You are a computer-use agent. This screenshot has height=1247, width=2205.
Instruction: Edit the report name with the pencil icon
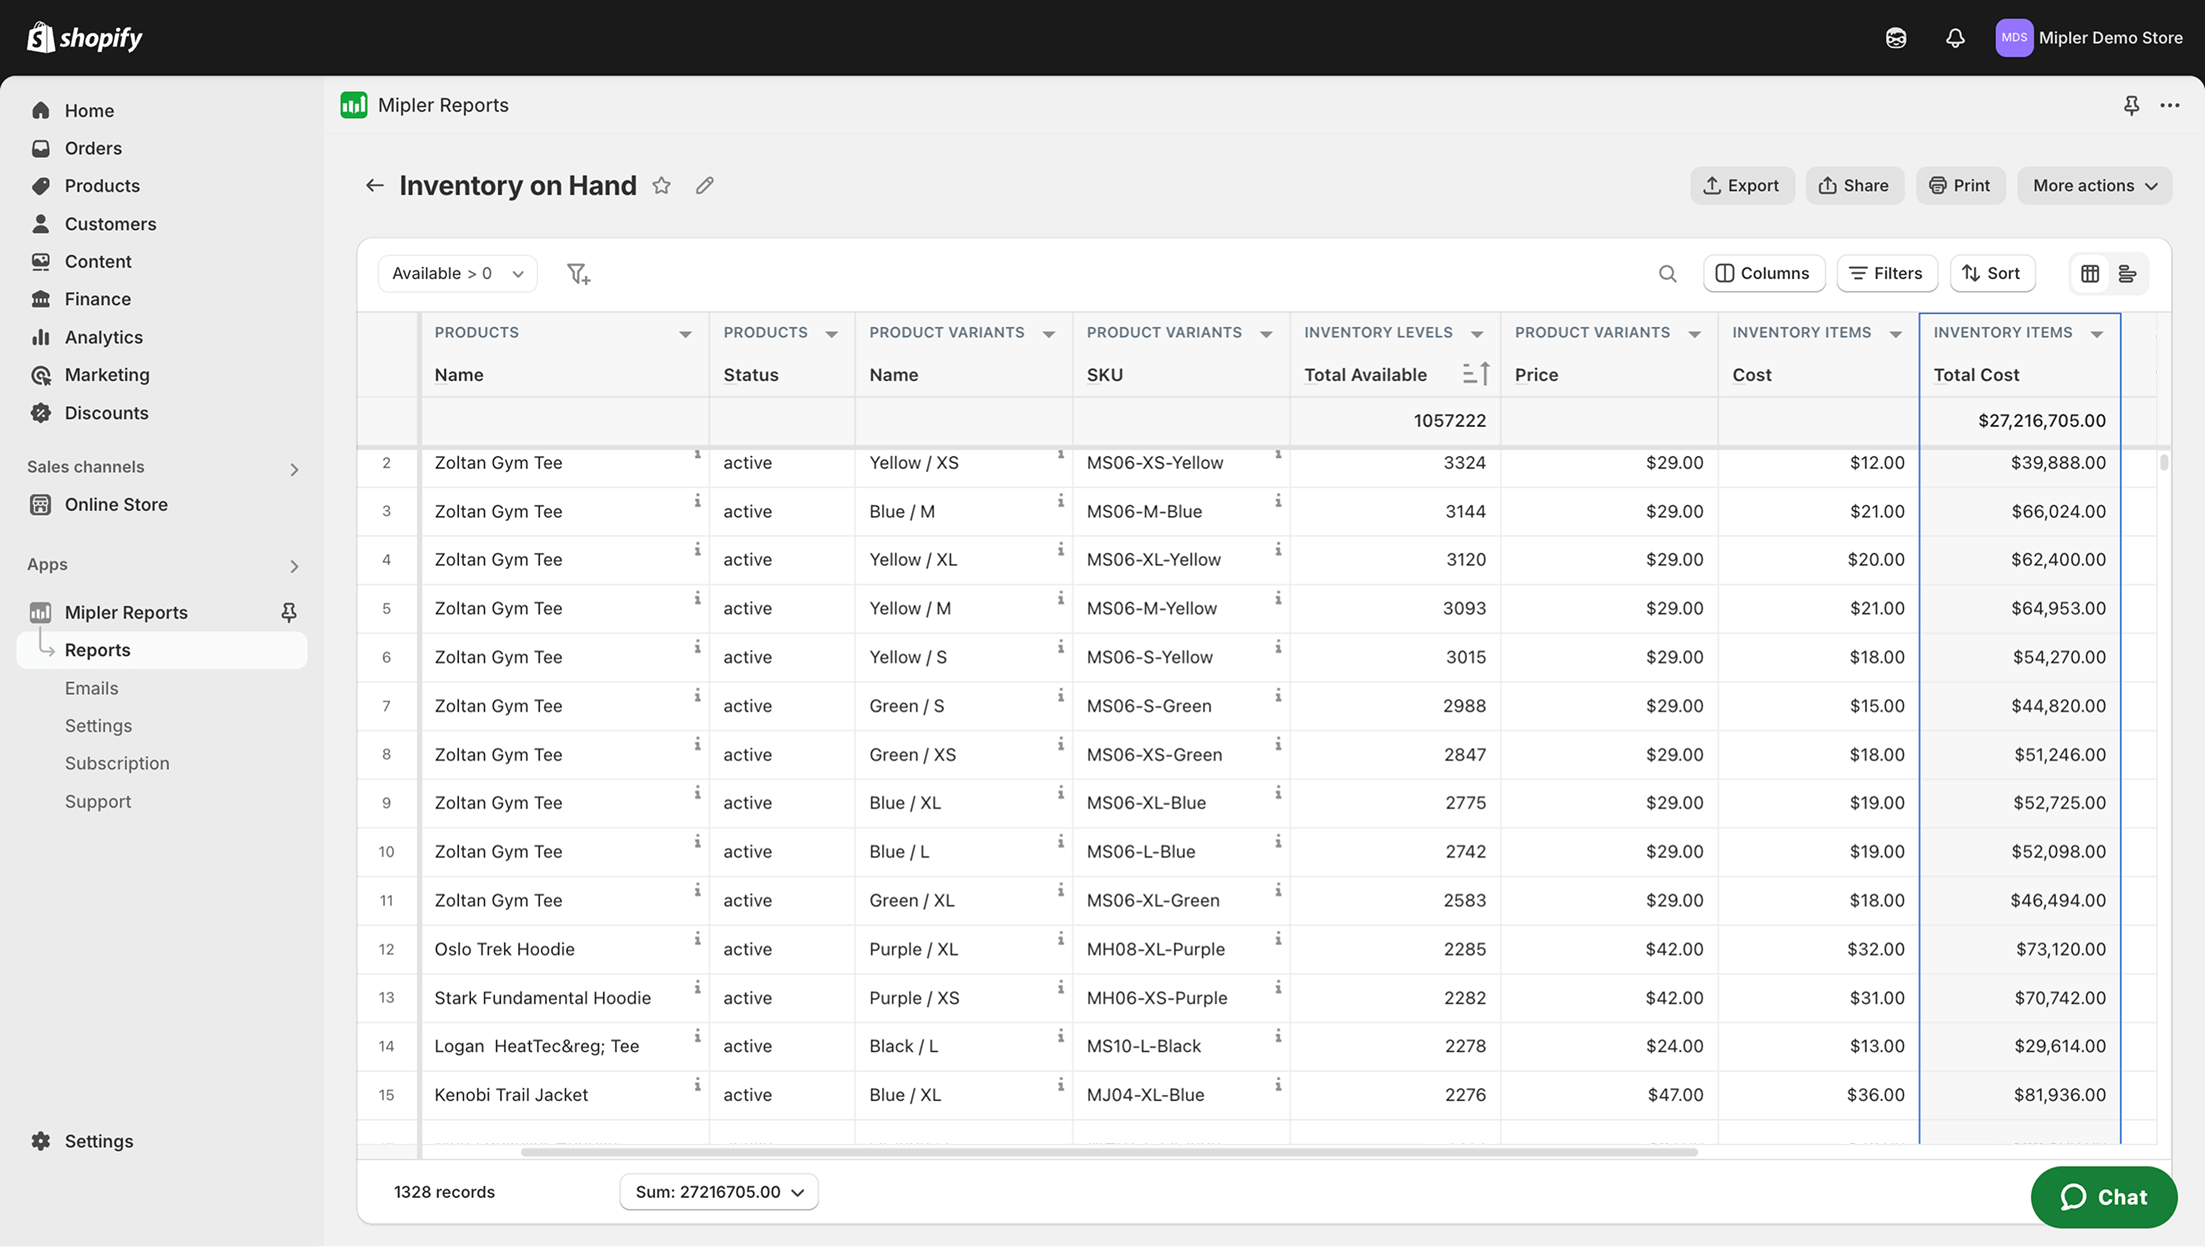coord(704,185)
